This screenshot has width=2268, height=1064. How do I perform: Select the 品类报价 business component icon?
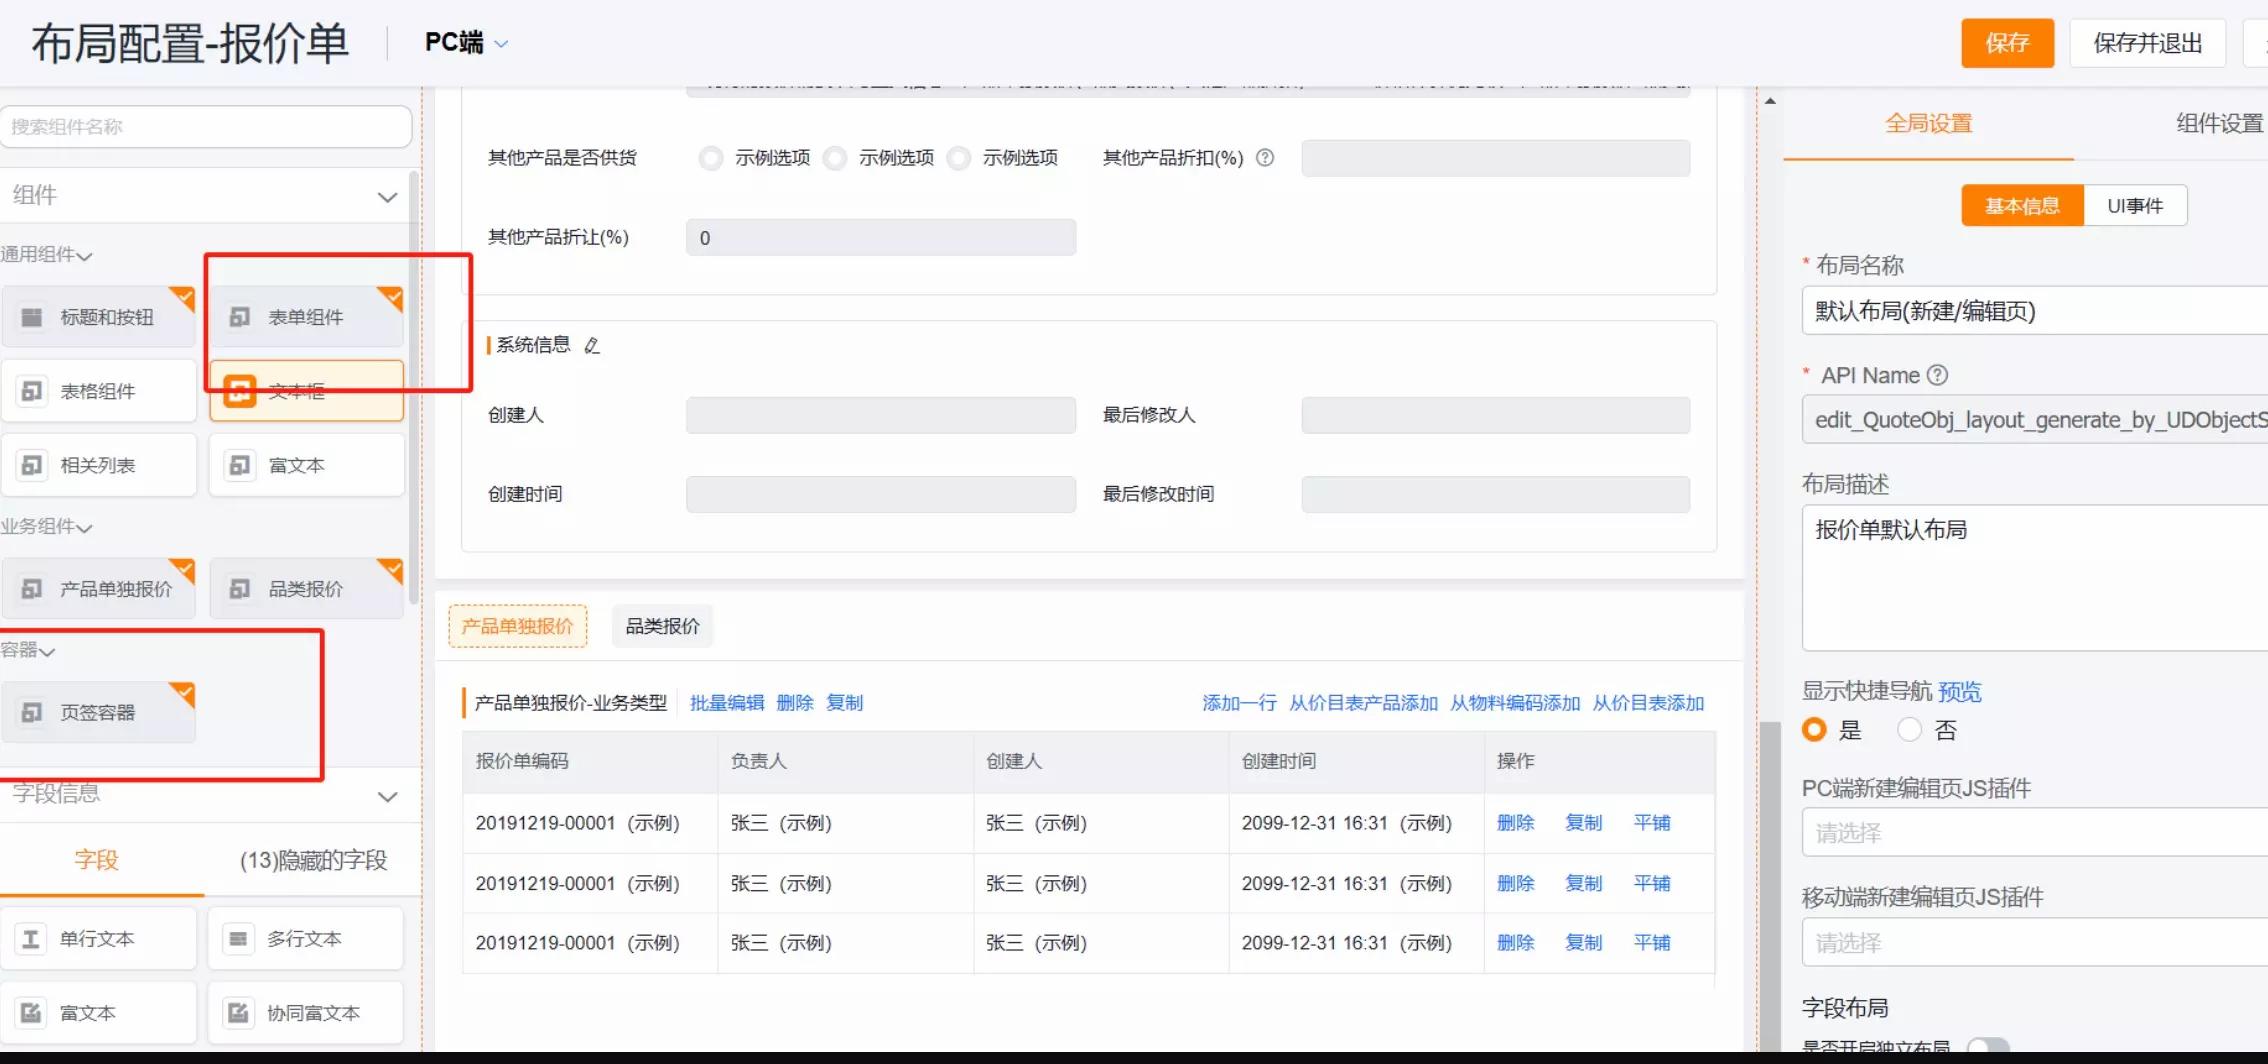point(240,589)
